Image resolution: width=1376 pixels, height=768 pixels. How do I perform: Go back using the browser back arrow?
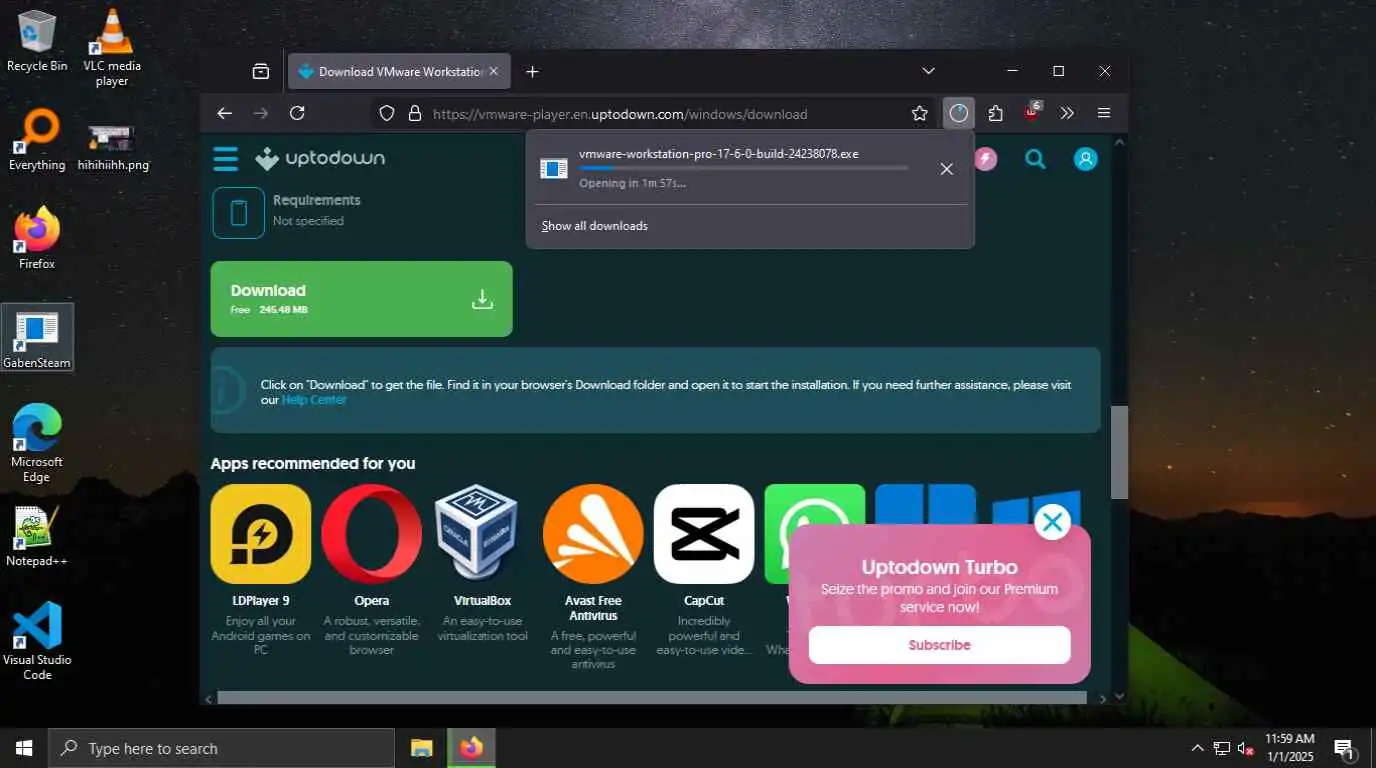(x=225, y=113)
